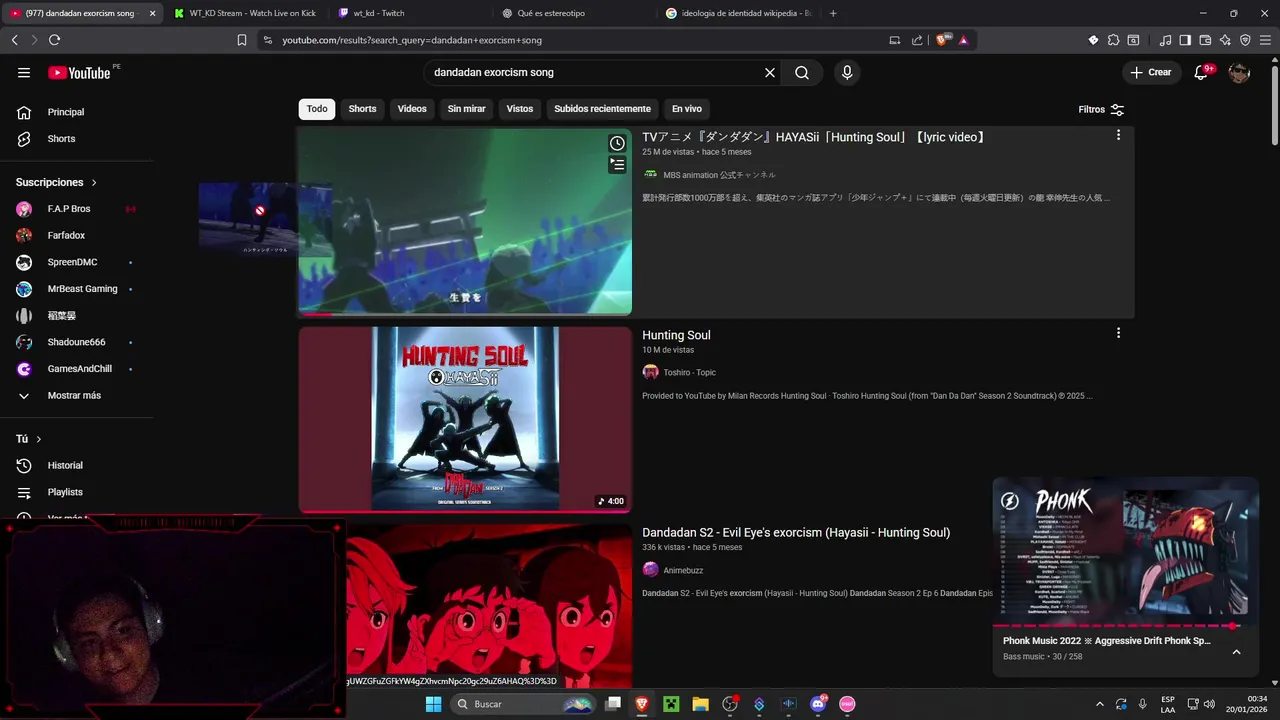Bookmark this page in the address bar
1280x720 pixels.
point(242,40)
